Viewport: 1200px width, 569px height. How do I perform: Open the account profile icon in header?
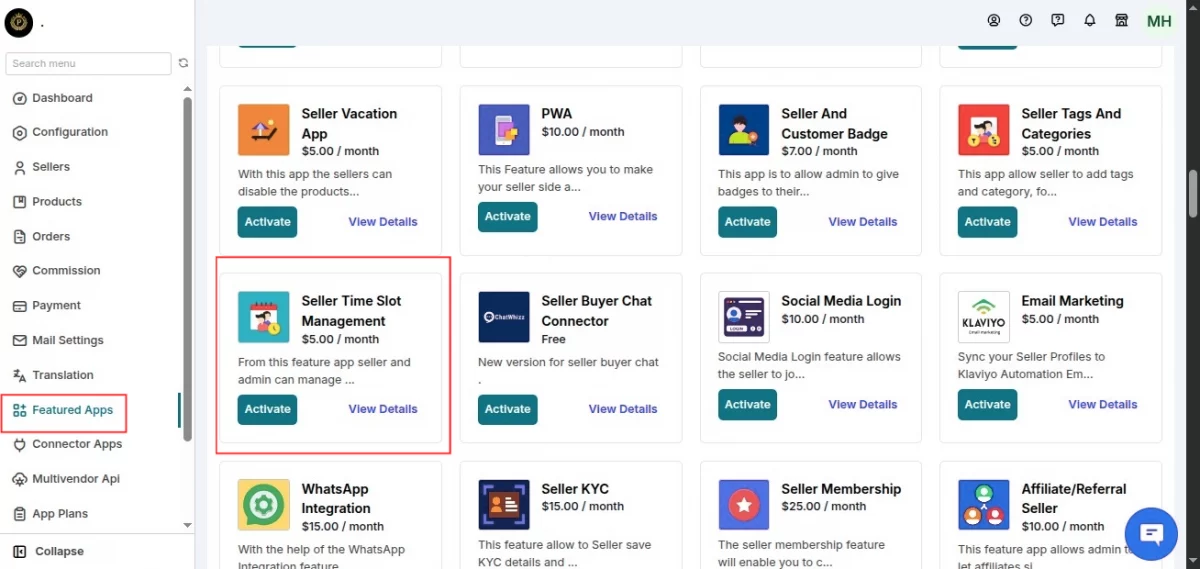pyautogui.click(x=994, y=20)
